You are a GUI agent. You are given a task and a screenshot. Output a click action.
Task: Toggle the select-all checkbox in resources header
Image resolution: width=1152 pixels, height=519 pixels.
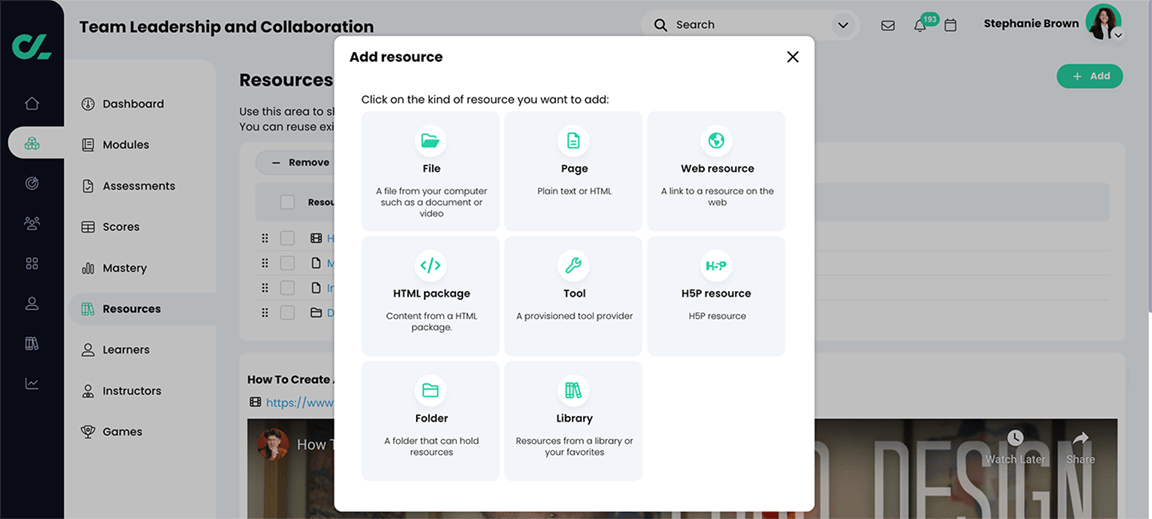tap(287, 202)
